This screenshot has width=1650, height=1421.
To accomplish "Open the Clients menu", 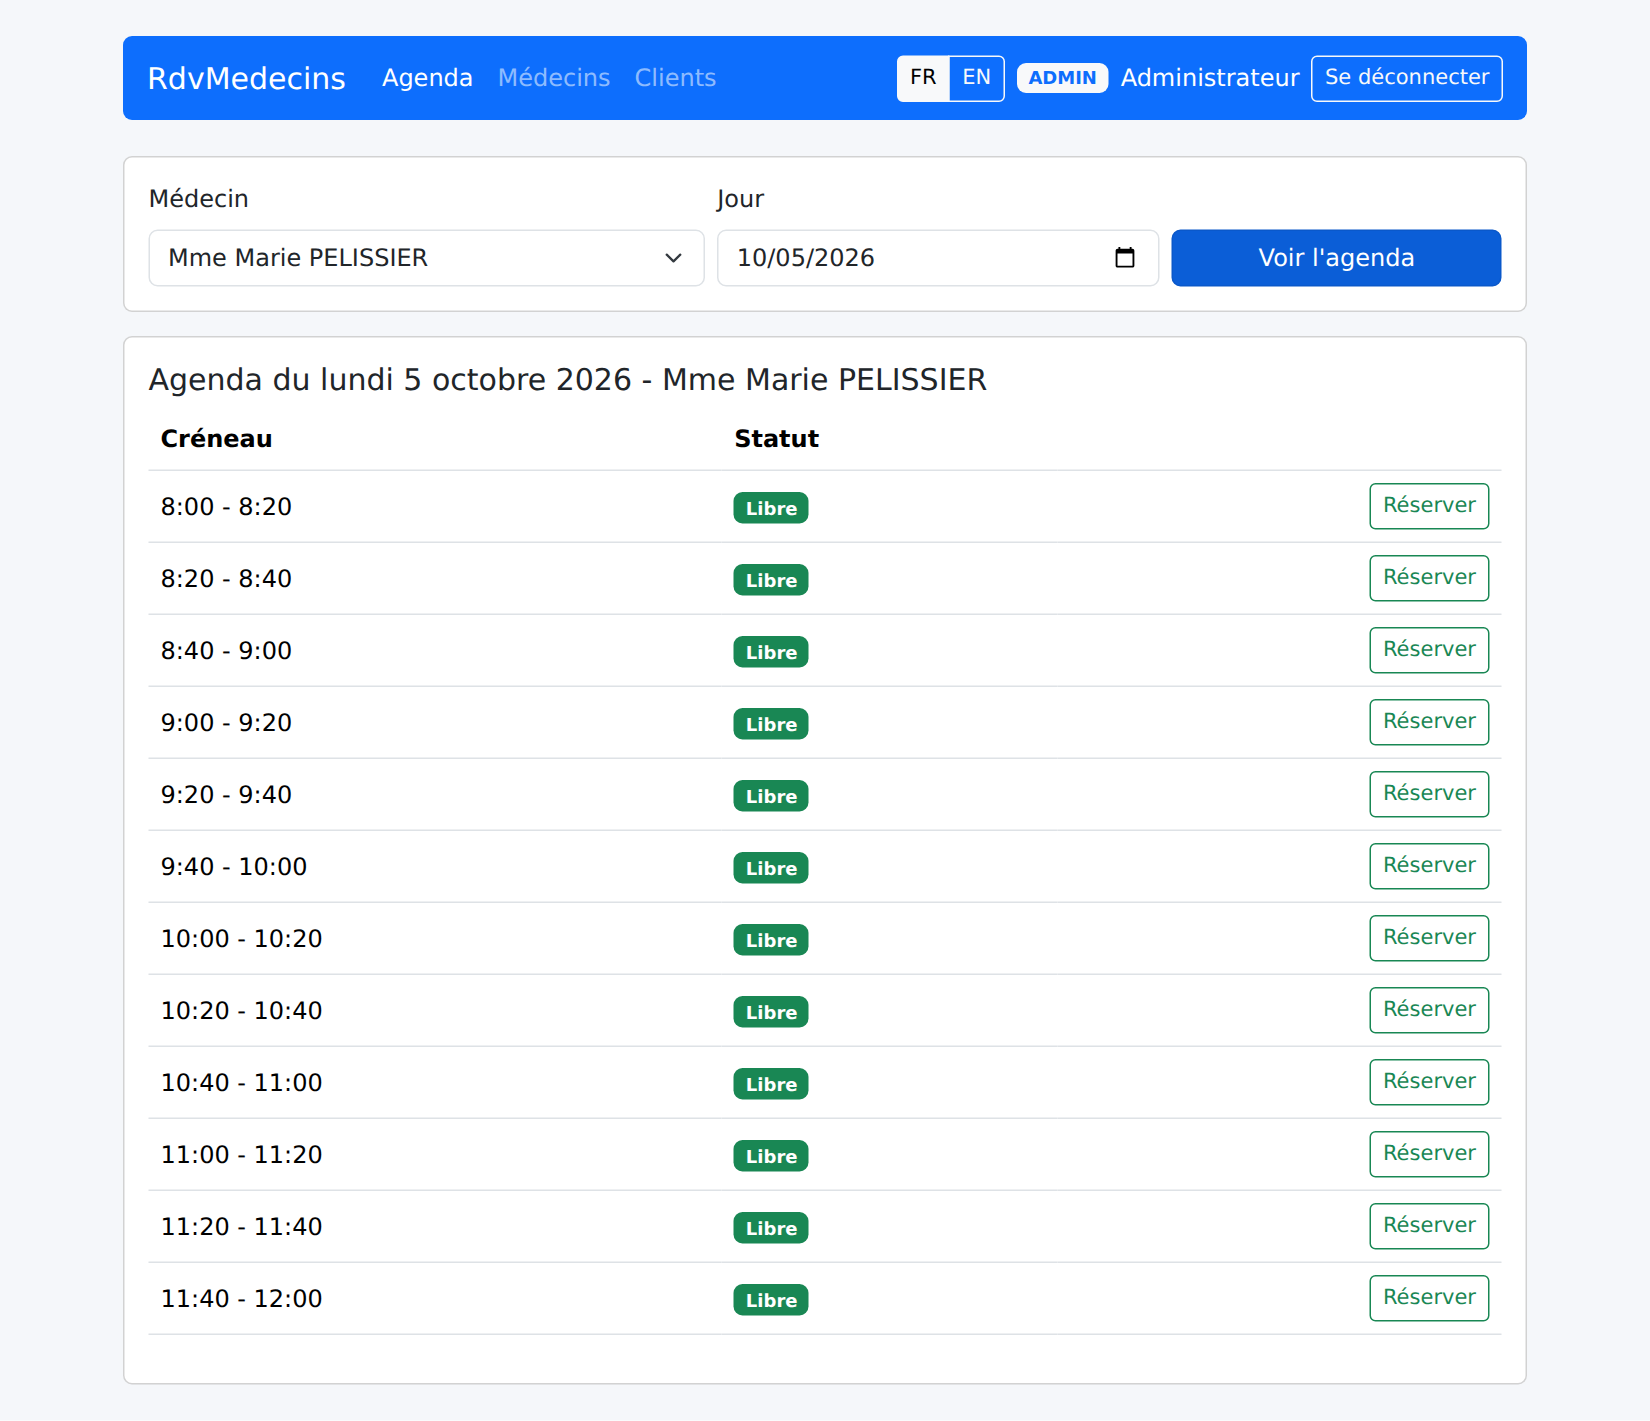I will tap(675, 78).
